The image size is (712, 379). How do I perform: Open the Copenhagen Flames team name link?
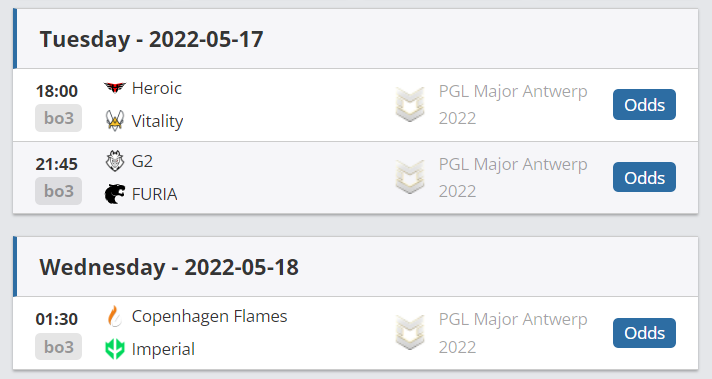point(209,316)
